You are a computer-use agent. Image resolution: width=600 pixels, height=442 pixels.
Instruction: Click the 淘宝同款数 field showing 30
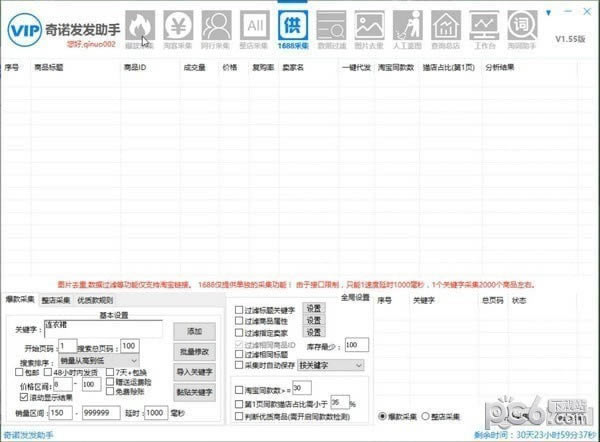pos(302,388)
